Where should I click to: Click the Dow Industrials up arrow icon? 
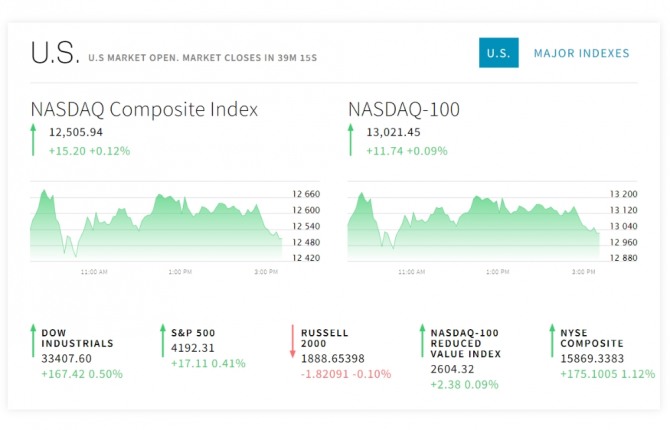pos(33,341)
